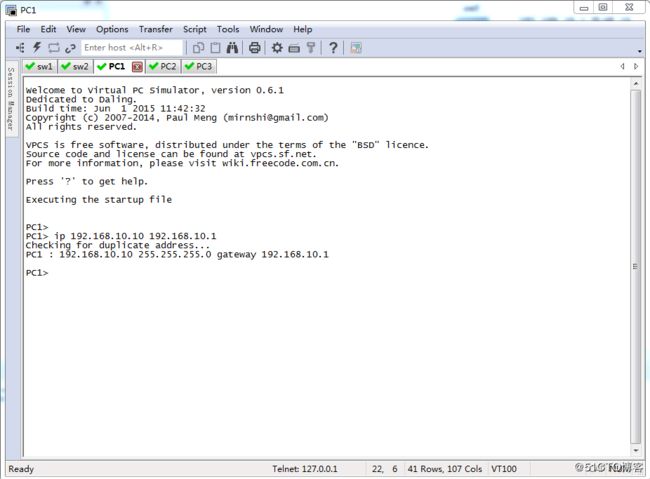The height and width of the screenshot is (479, 650).
Task: Click the Quick Connect lightning icon
Action: [37, 48]
